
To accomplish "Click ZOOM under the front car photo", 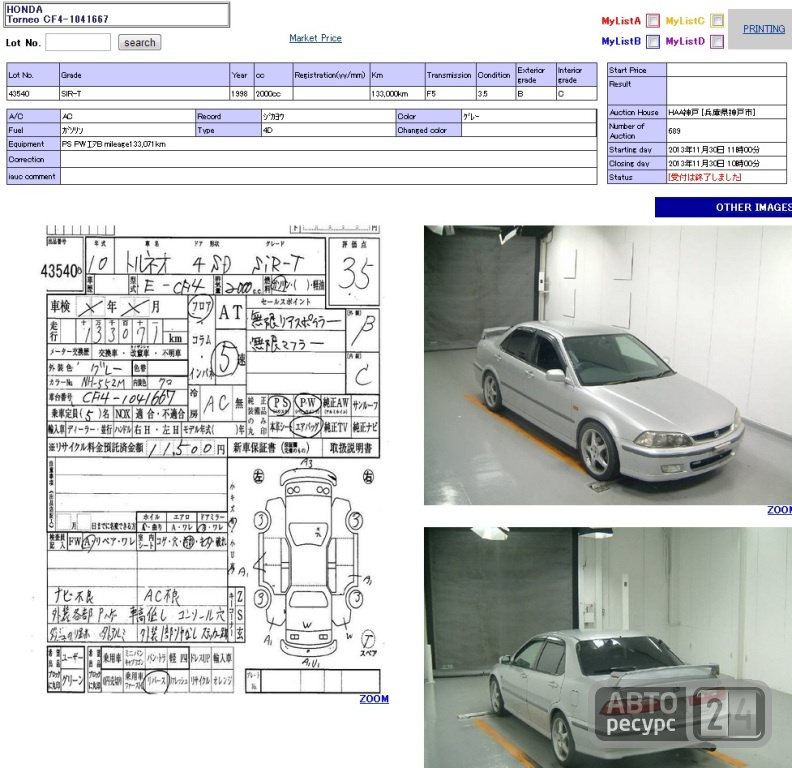I will (x=779, y=510).
